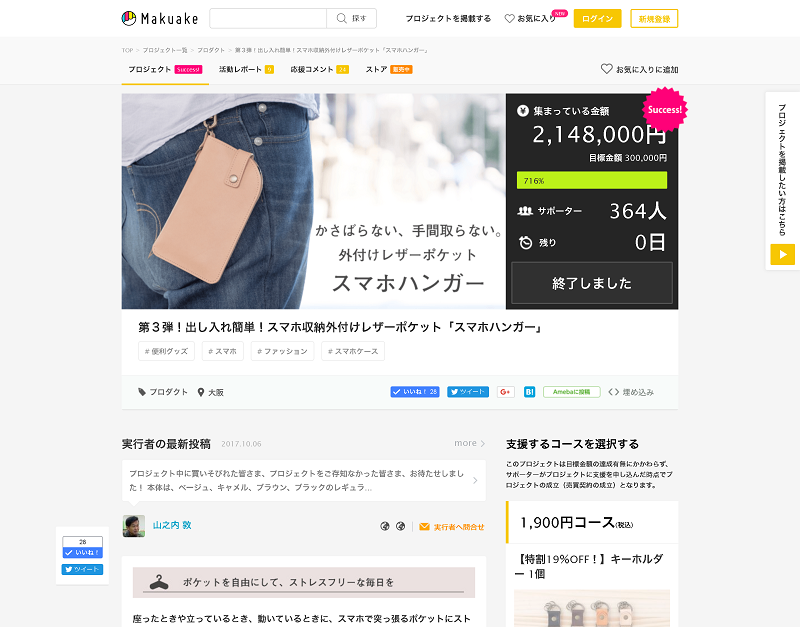The width and height of the screenshot is (800, 627).
Task: Click the magnifier search button
Action: pyautogui.click(x=352, y=18)
